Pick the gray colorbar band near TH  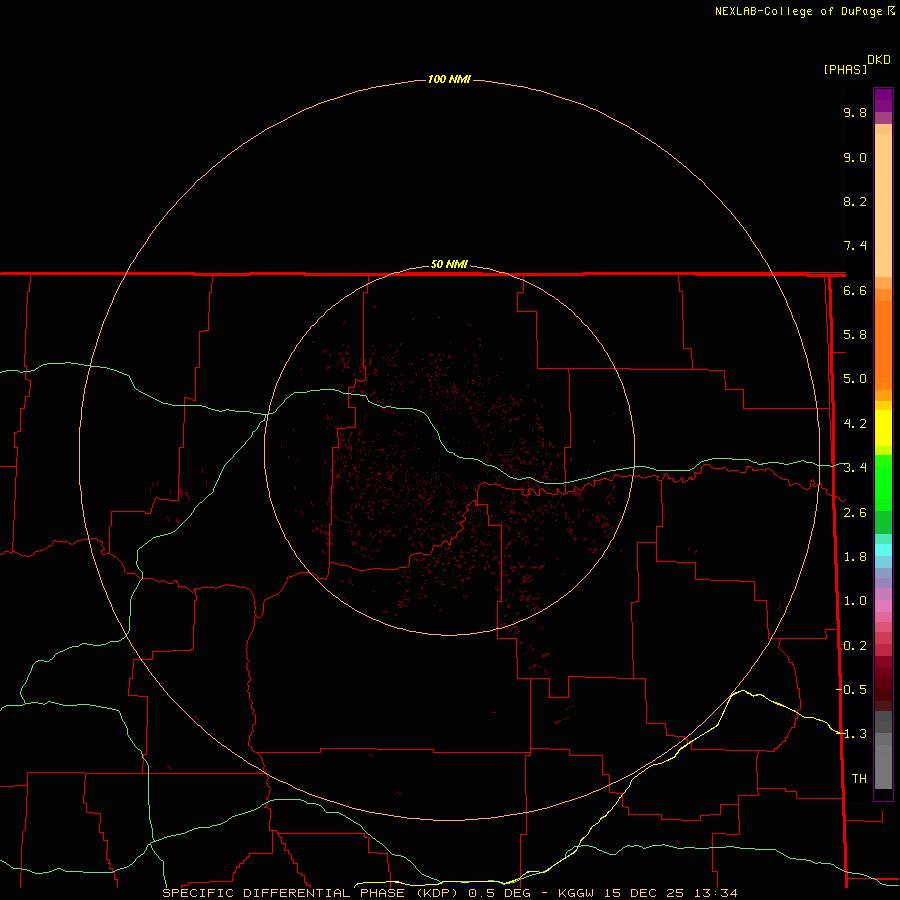(x=883, y=767)
